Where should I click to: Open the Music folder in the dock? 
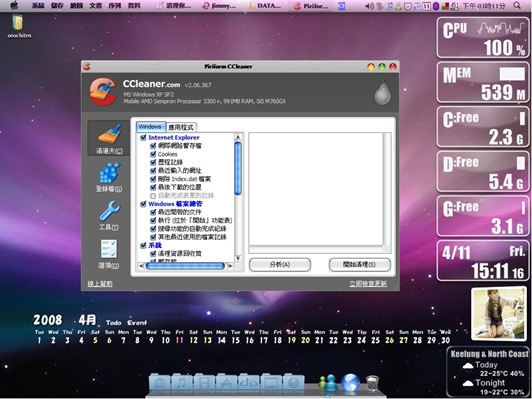(182, 383)
